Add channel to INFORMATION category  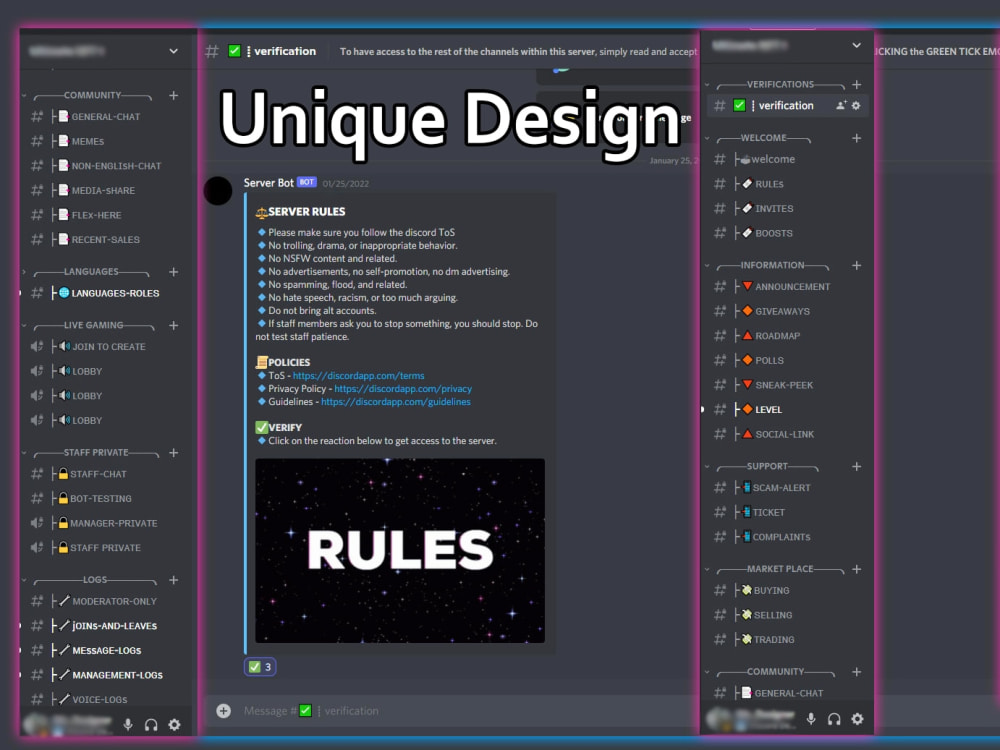point(857,265)
